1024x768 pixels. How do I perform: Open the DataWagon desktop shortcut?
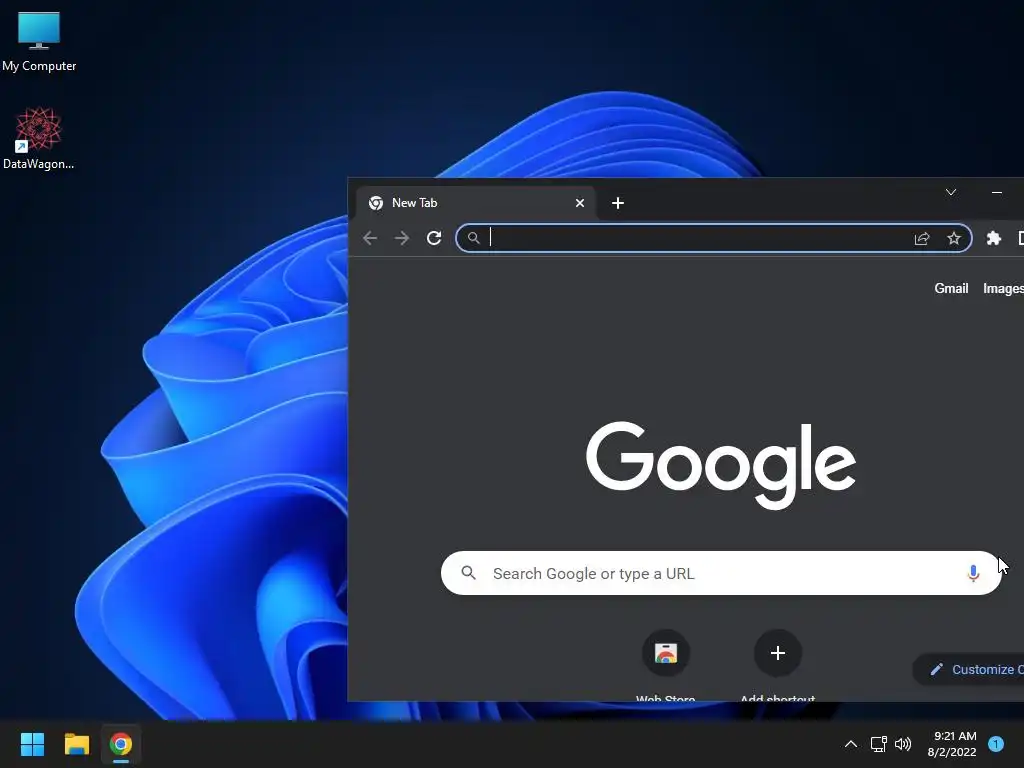coord(38,138)
